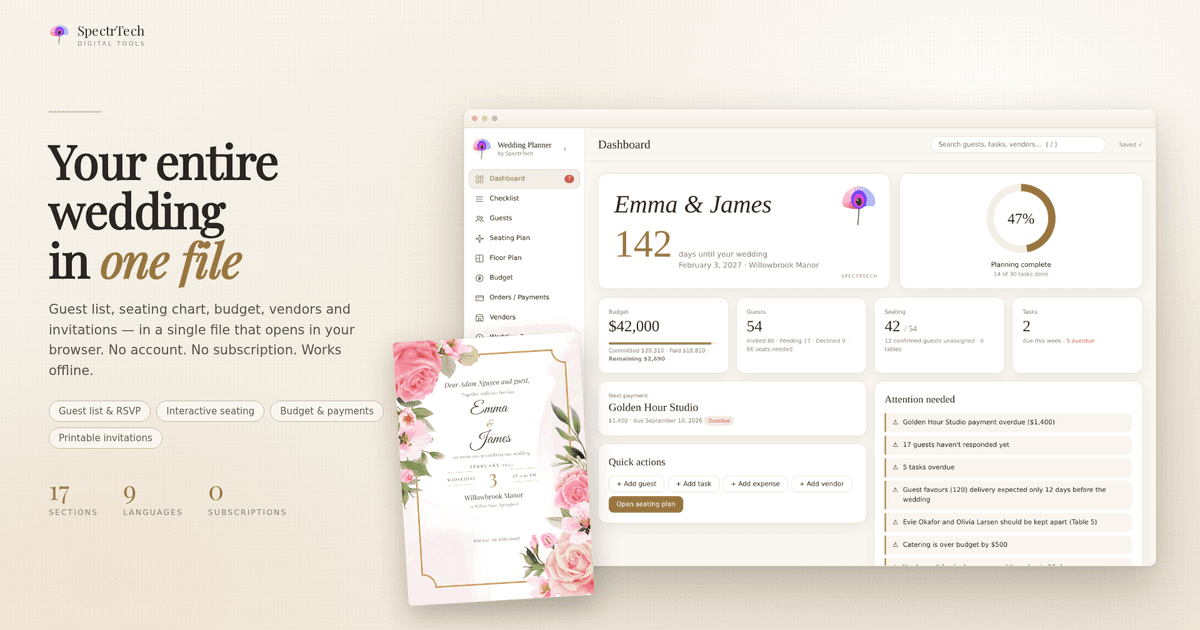Click the red notification badge on Dashboard

[x=569, y=179]
